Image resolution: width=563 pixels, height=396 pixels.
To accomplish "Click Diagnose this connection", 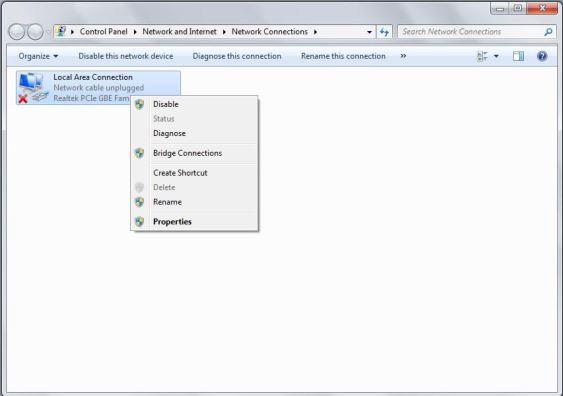I will point(237,56).
